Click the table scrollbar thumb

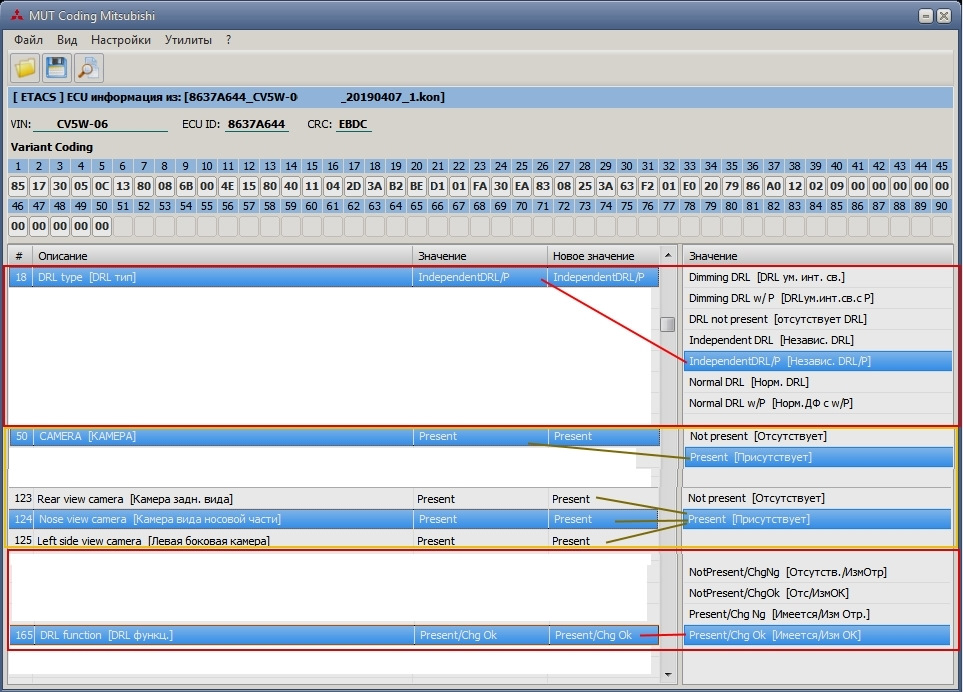pos(668,324)
